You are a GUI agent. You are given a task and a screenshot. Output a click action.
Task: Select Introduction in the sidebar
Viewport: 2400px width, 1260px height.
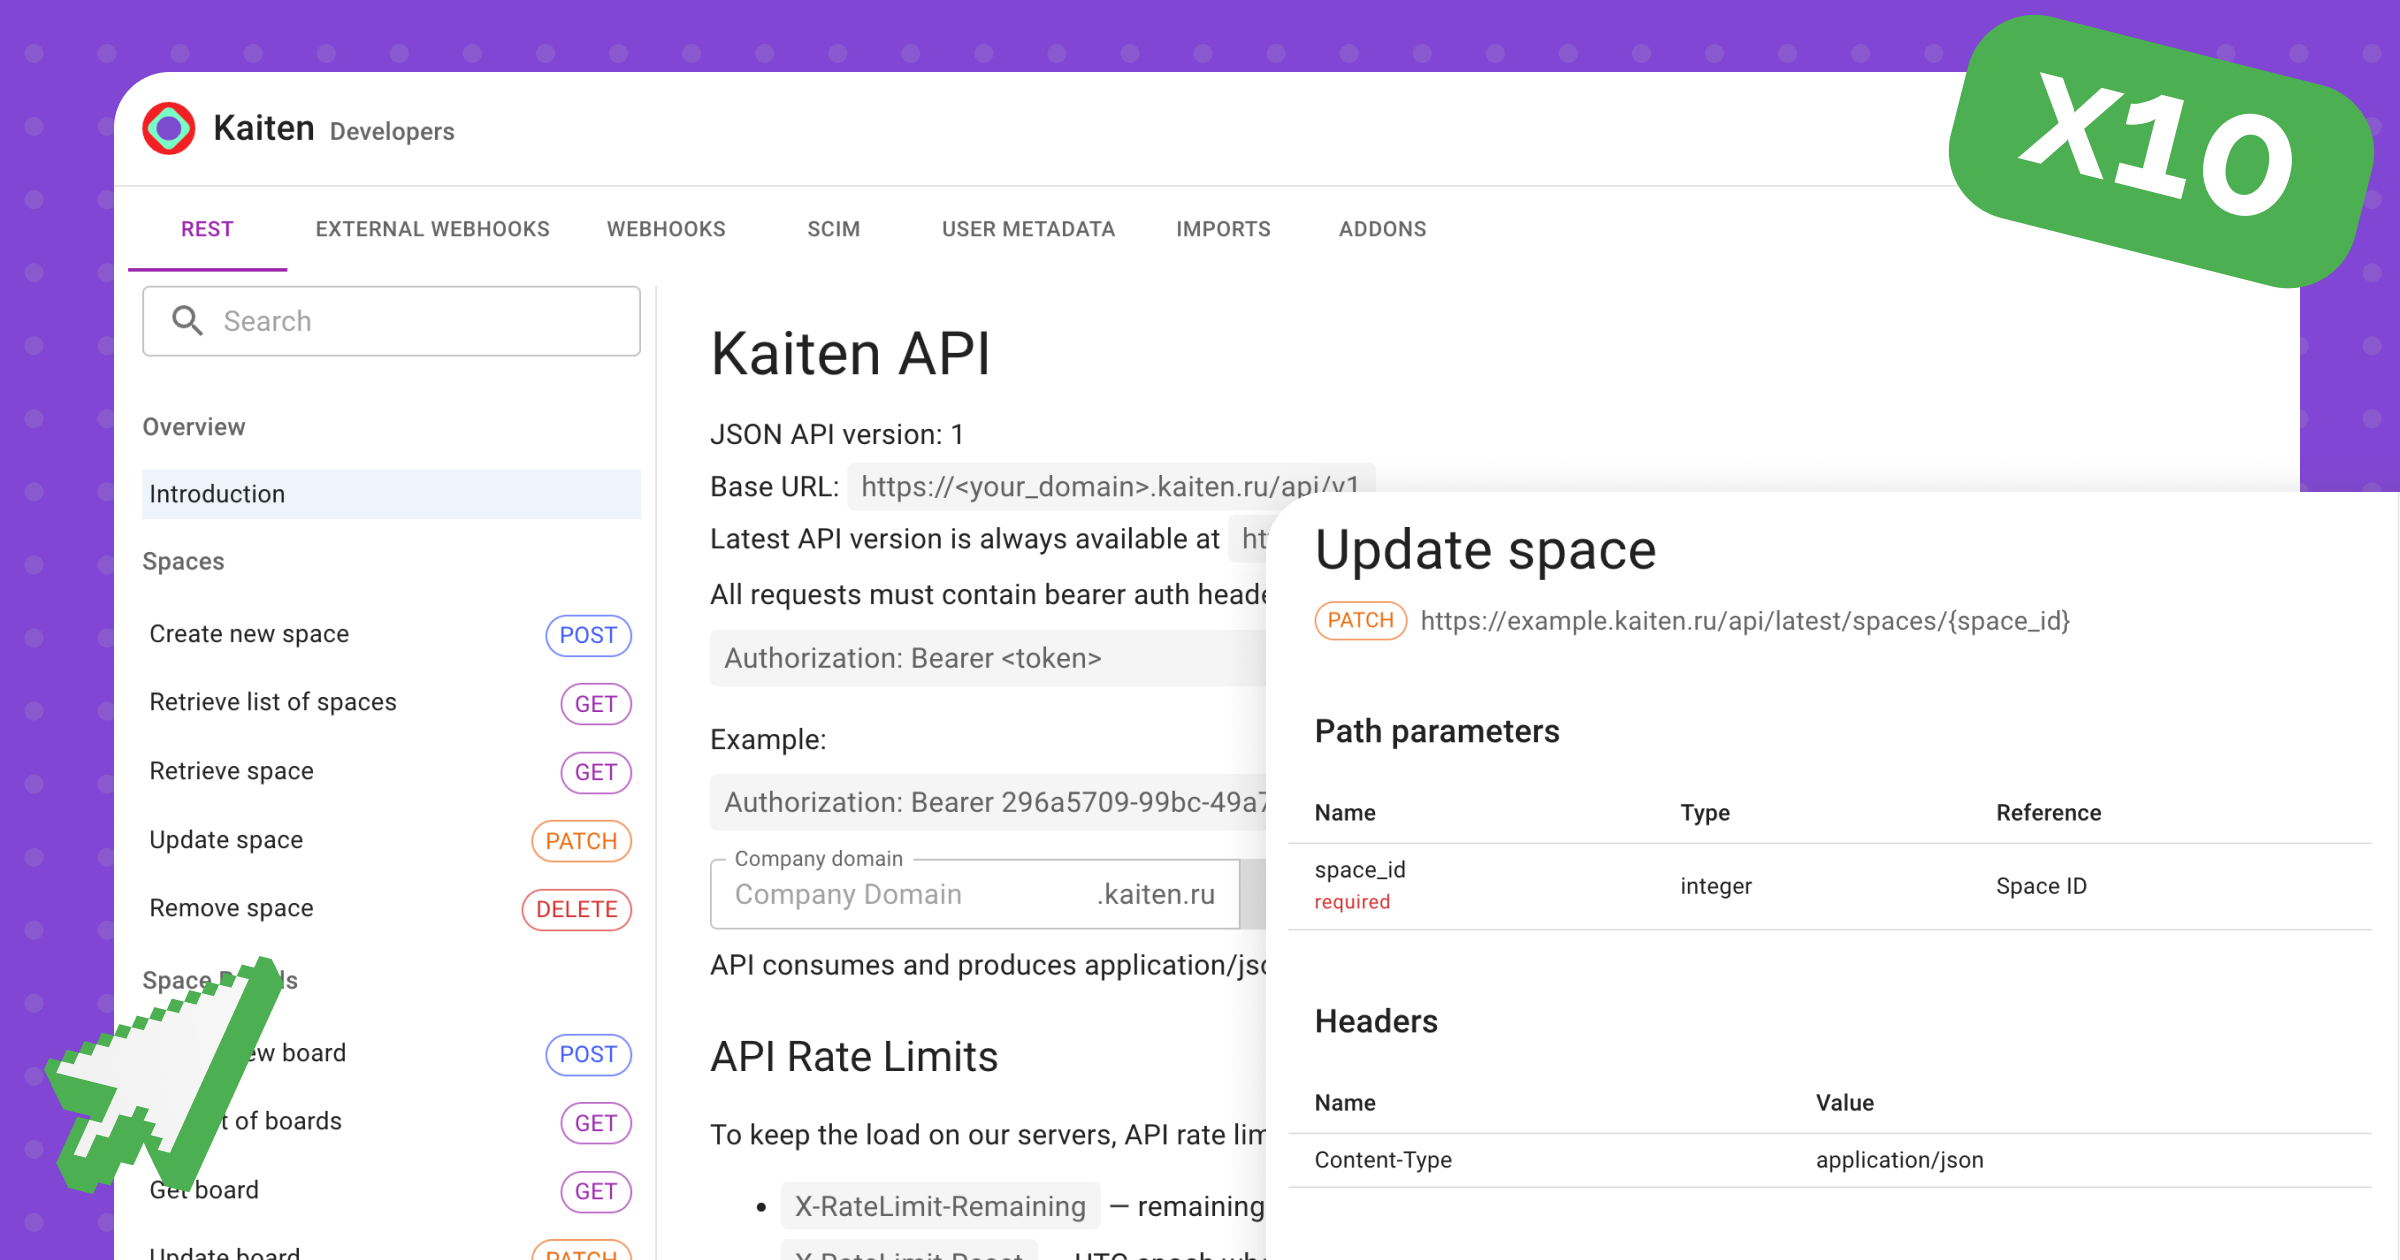391,494
